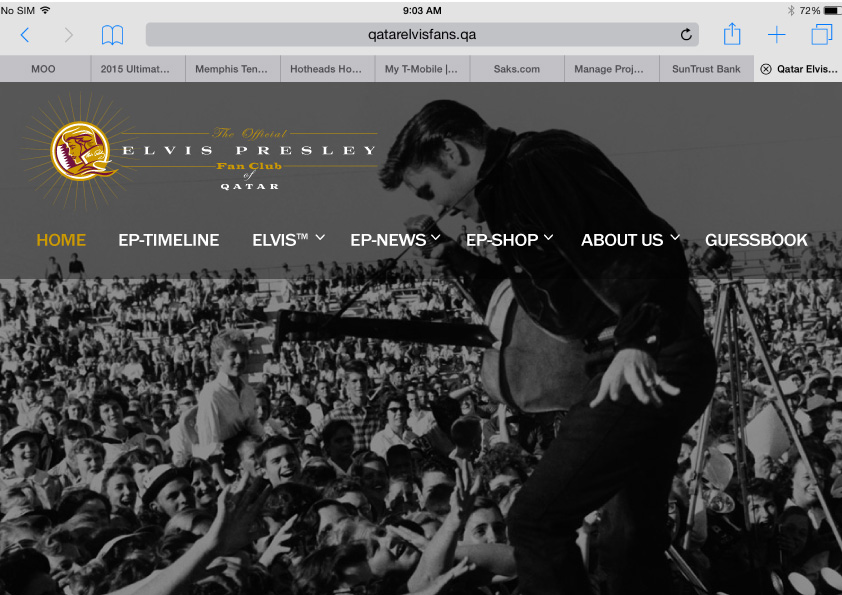Viewport: 842px width, 595px height.
Task: Click the Elvis Presley Fan Club title text
Action: pyautogui.click(x=250, y=158)
